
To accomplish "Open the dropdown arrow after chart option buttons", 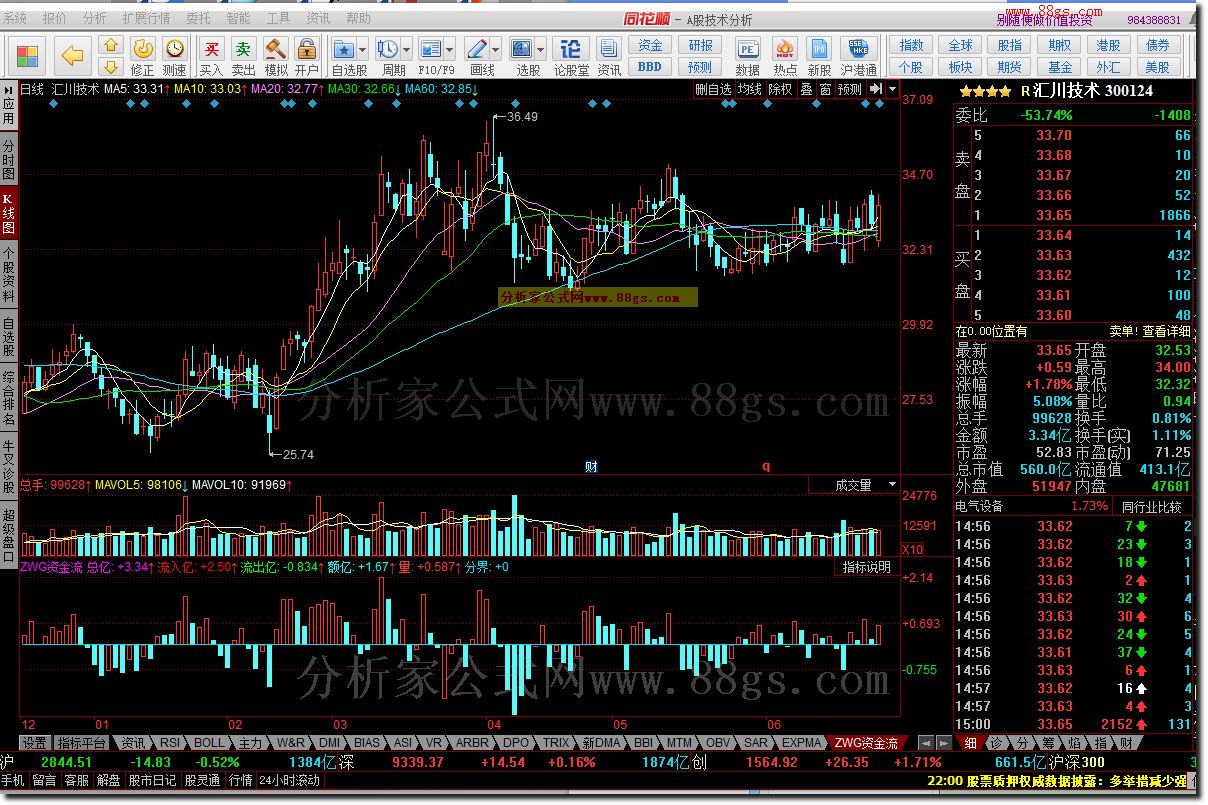I will tap(892, 89).
